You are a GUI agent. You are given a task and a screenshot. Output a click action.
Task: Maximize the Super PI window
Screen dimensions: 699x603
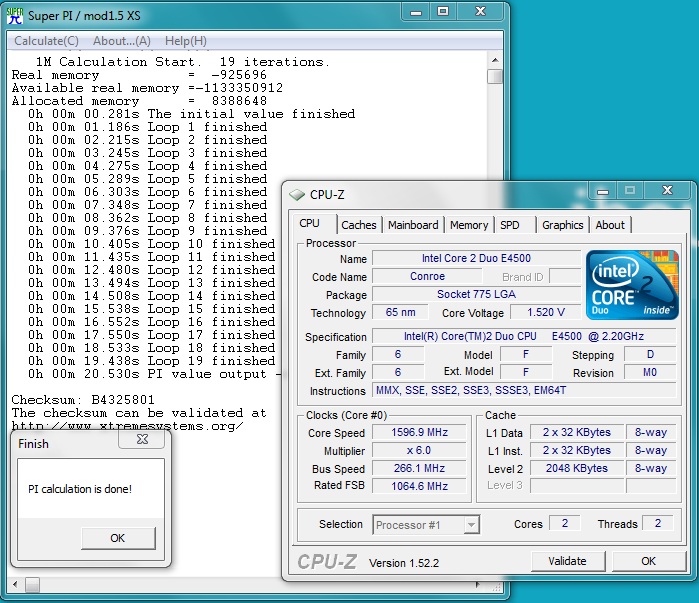pos(443,12)
